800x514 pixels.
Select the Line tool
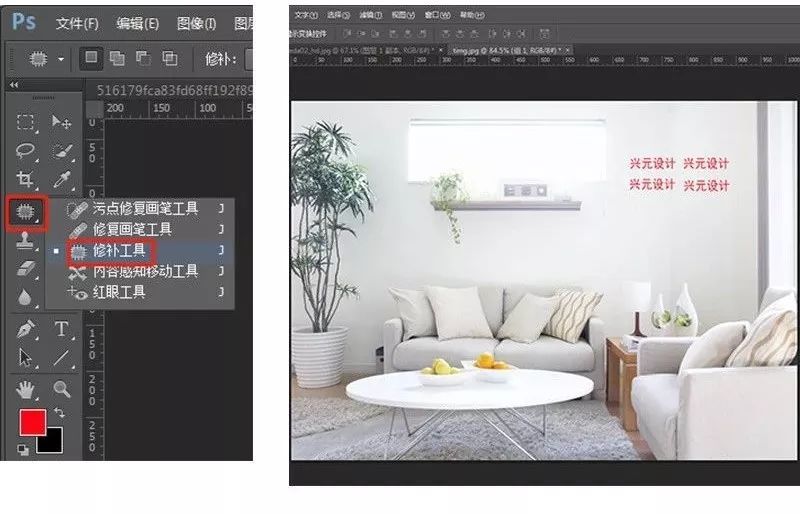(62, 358)
